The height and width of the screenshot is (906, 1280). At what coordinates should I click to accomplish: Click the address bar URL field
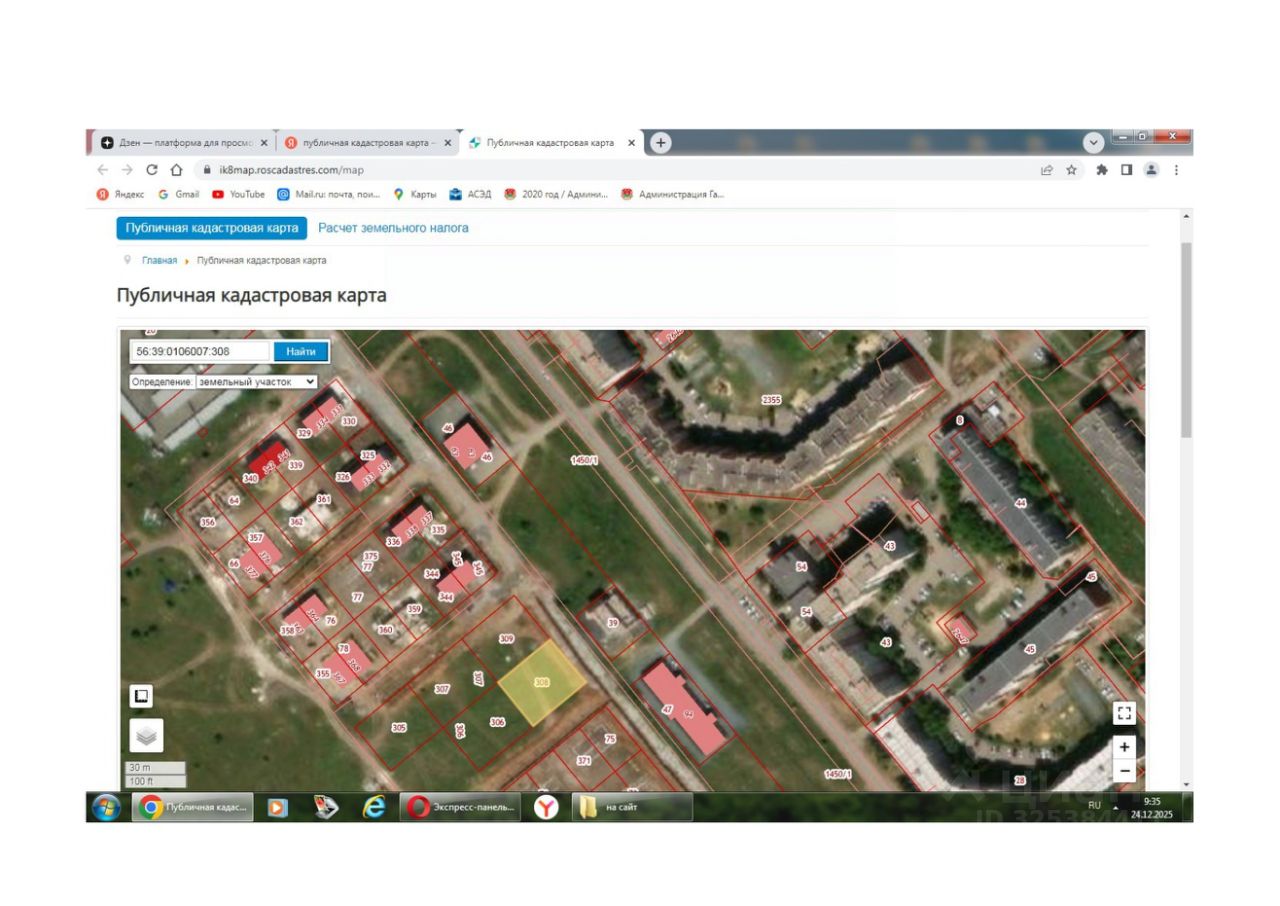610,170
